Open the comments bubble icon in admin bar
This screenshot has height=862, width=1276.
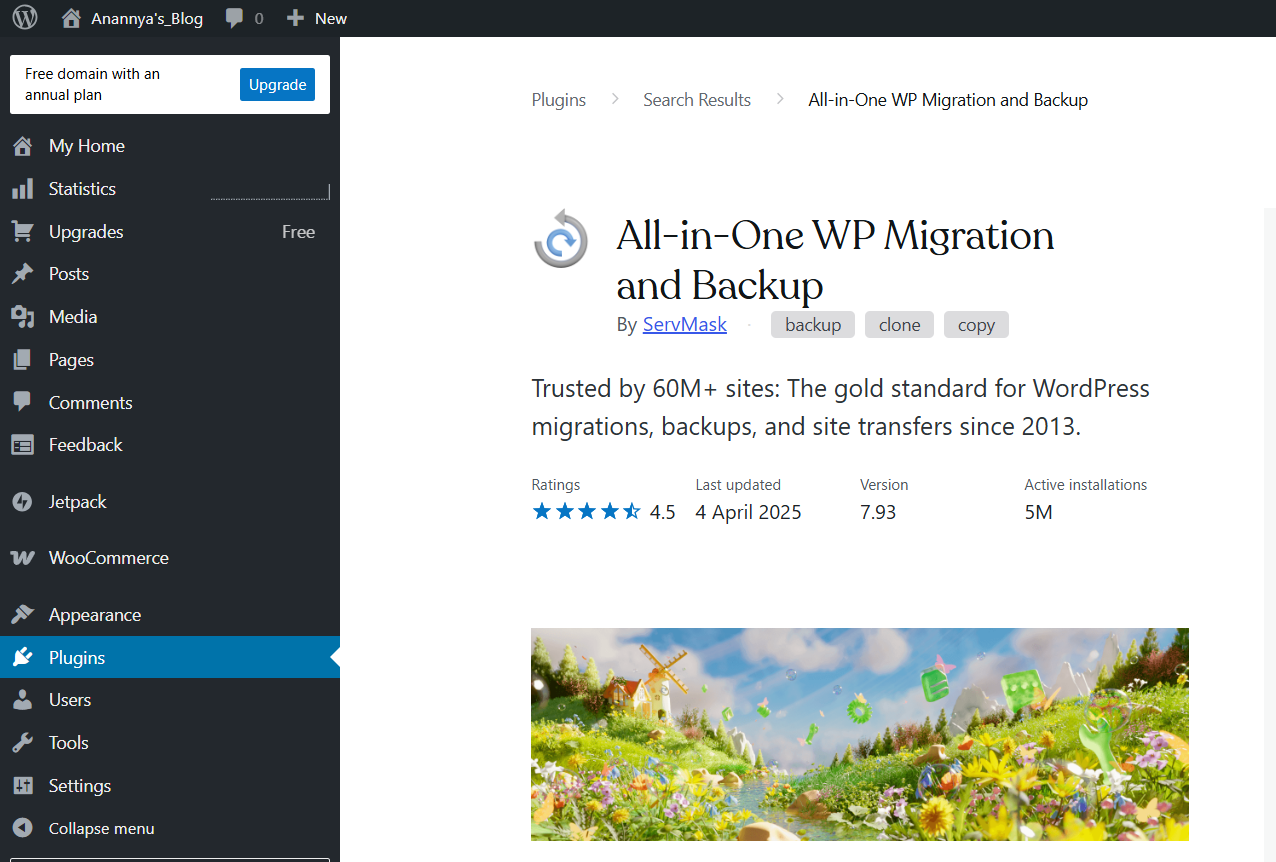coord(234,18)
